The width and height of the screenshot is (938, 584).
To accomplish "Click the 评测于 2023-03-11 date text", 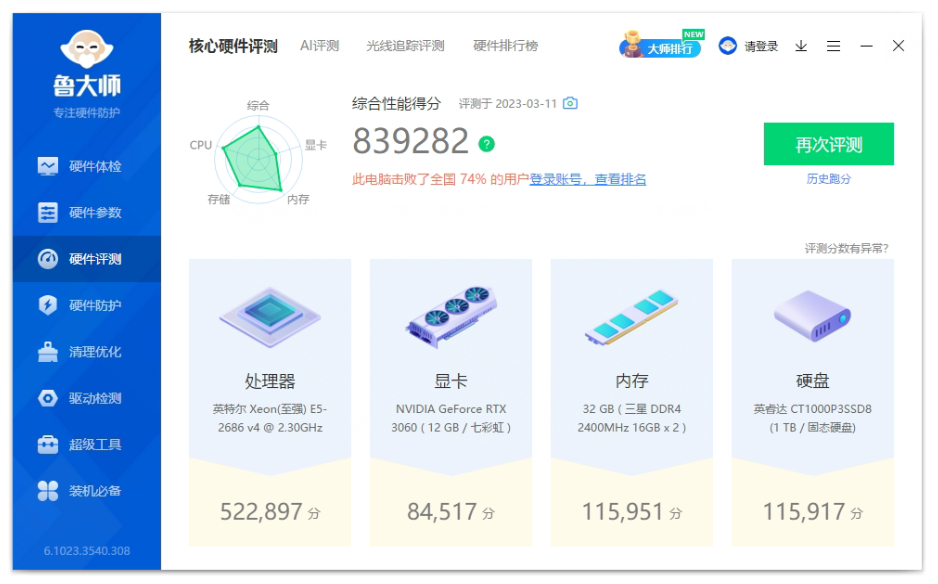I will click(x=508, y=104).
